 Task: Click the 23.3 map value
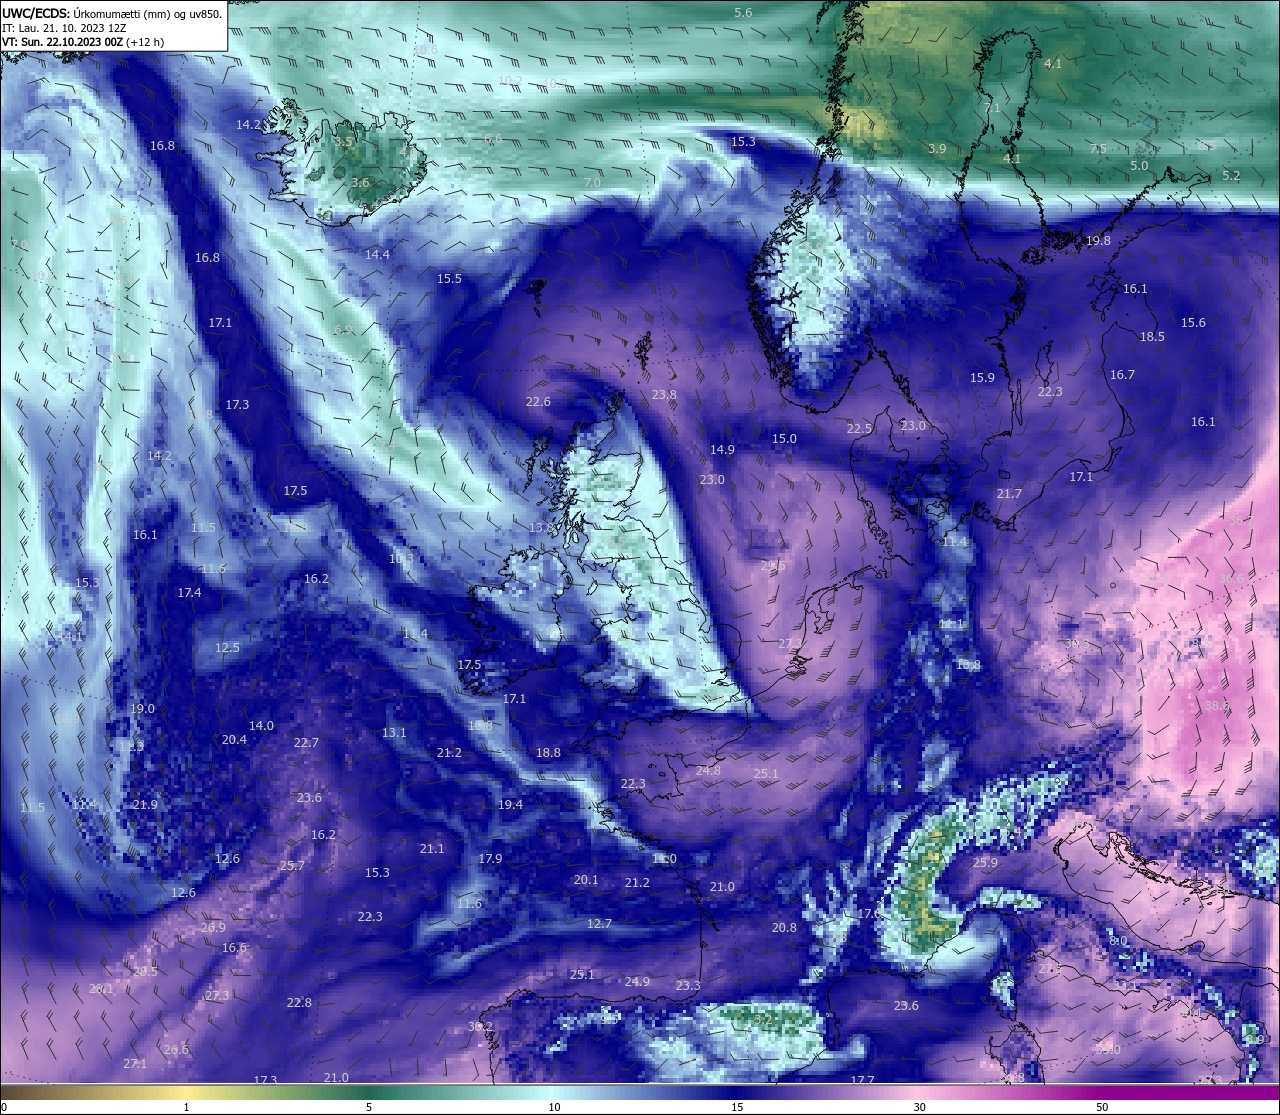click(x=688, y=986)
